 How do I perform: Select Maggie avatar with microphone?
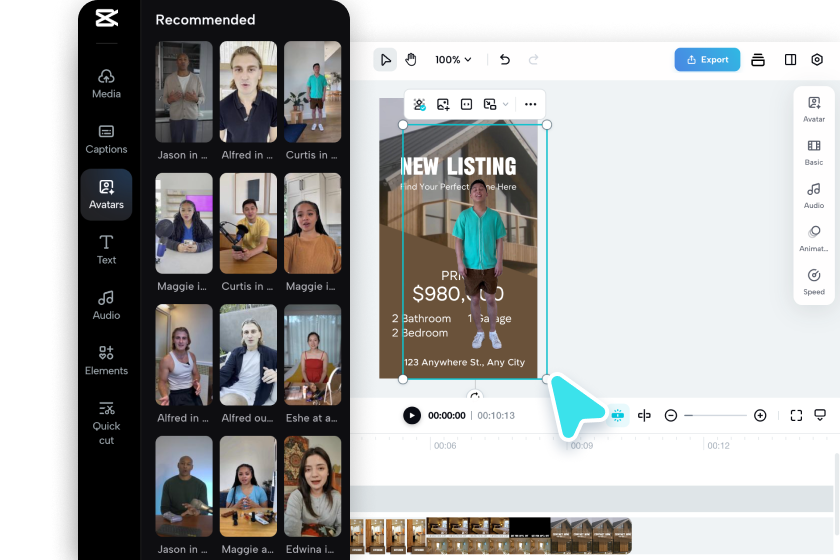(184, 223)
